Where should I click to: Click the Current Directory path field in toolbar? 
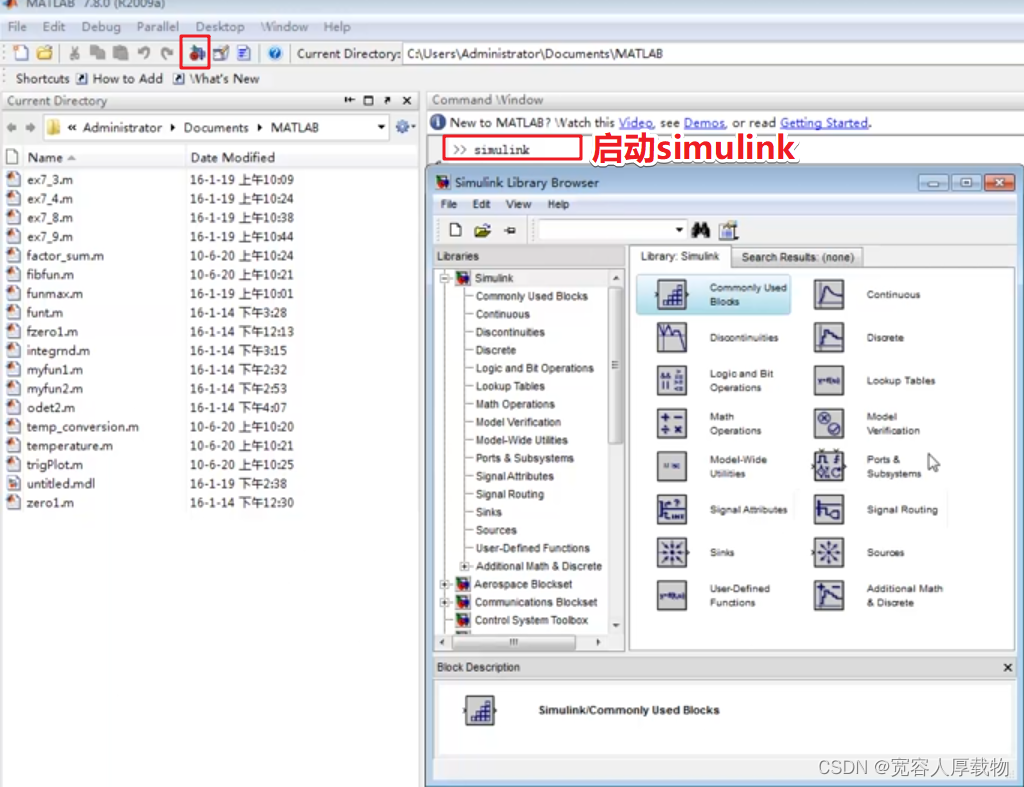tap(712, 54)
